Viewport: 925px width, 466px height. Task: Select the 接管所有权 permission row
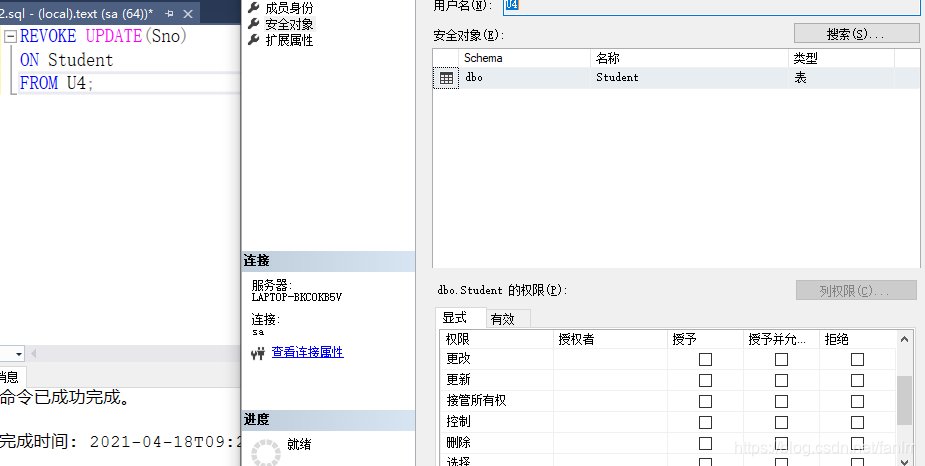click(668, 401)
